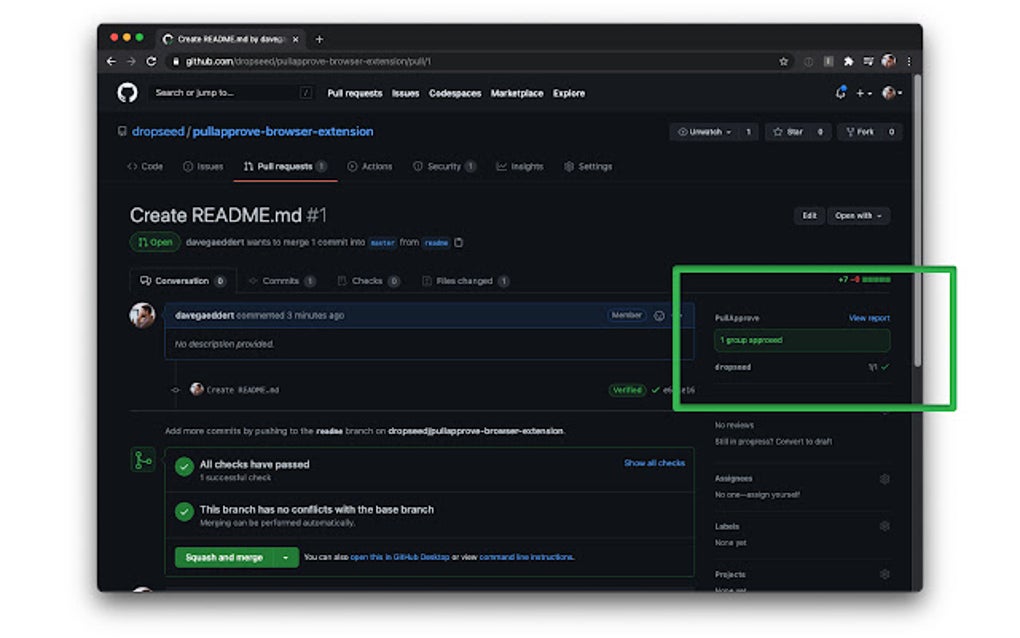Click the GitHub octocat home logo
The width and height of the screenshot is (1020, 638).
click(125, 92)
